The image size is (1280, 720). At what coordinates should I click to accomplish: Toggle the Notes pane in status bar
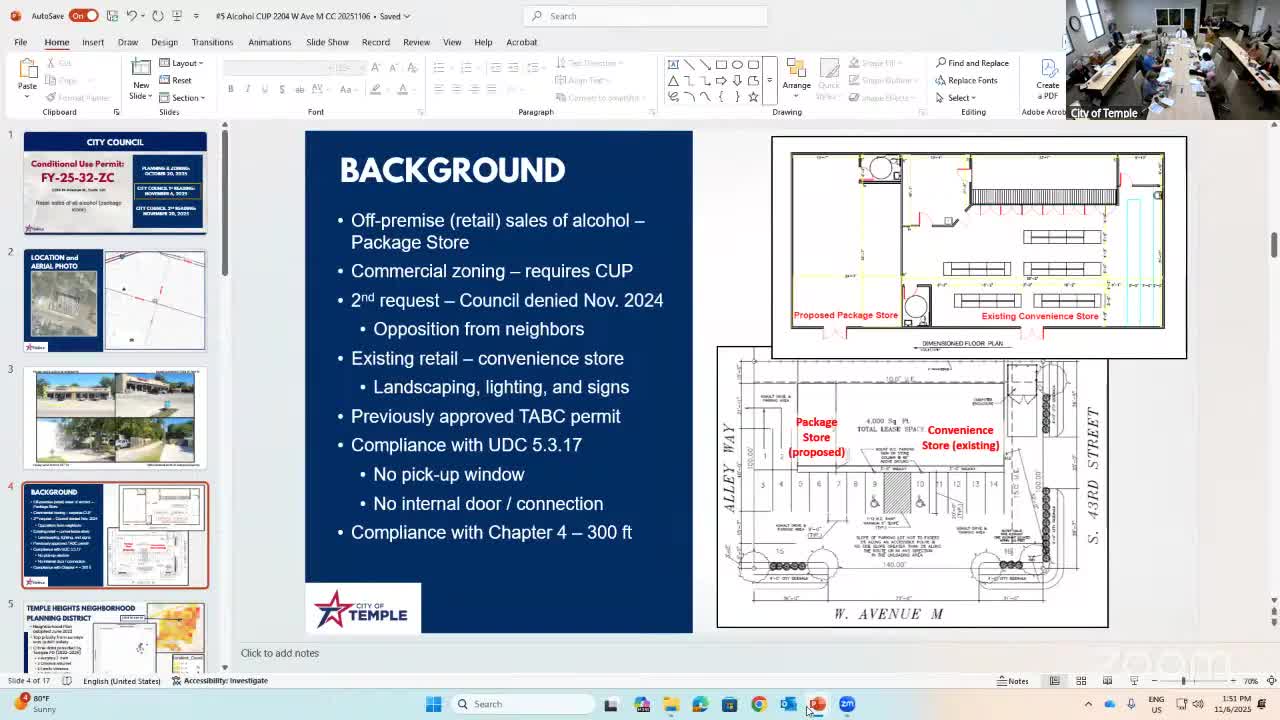pos(1012,681)
